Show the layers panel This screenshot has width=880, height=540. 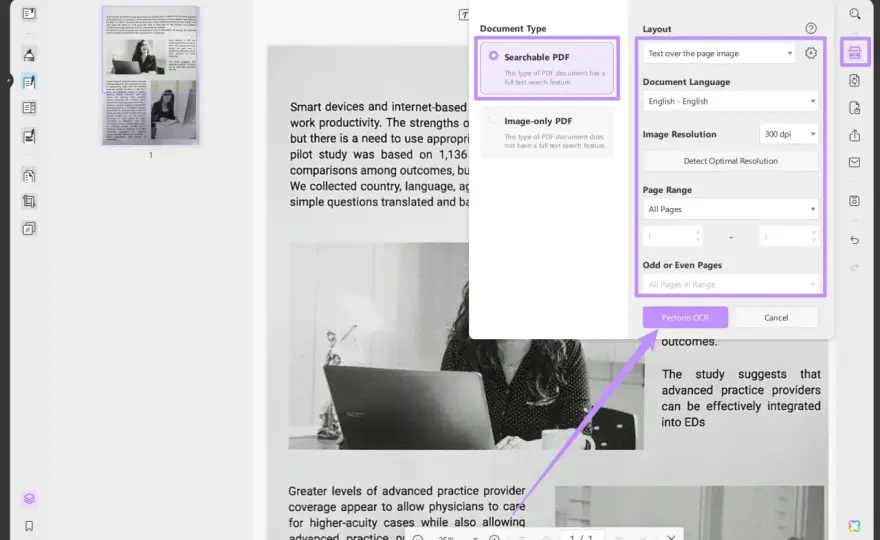click(x=29, y=498)
